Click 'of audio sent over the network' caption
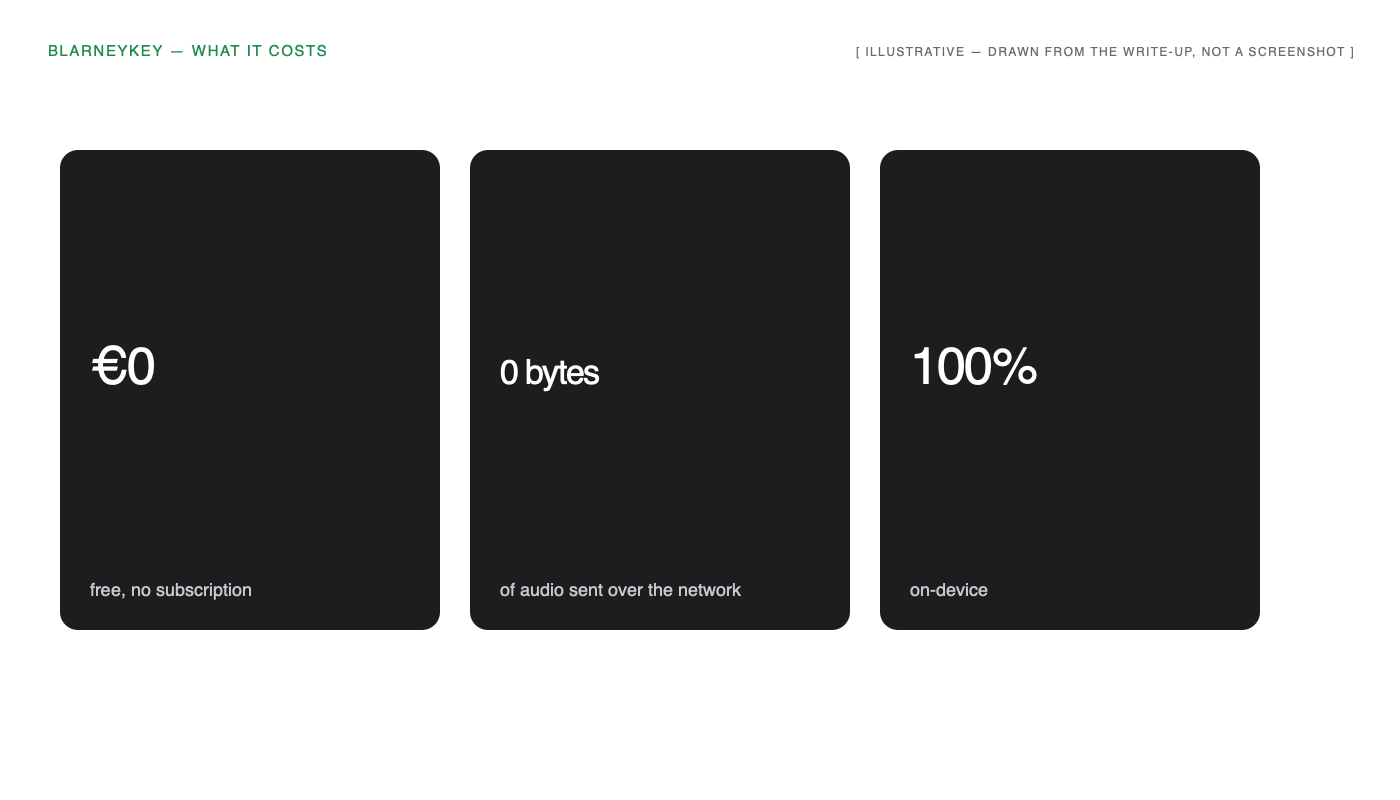 (x=620, y=590)
